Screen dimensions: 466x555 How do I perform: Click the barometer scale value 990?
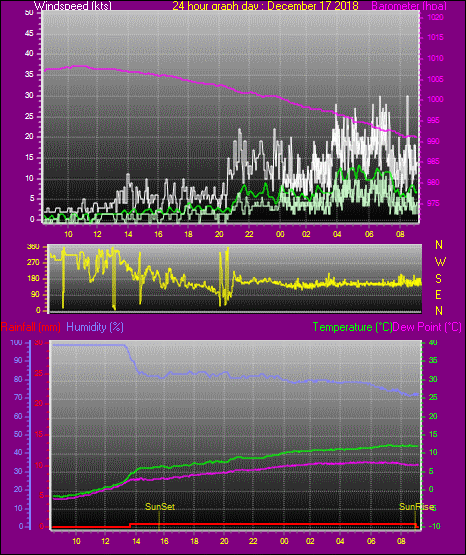(433, 141)
